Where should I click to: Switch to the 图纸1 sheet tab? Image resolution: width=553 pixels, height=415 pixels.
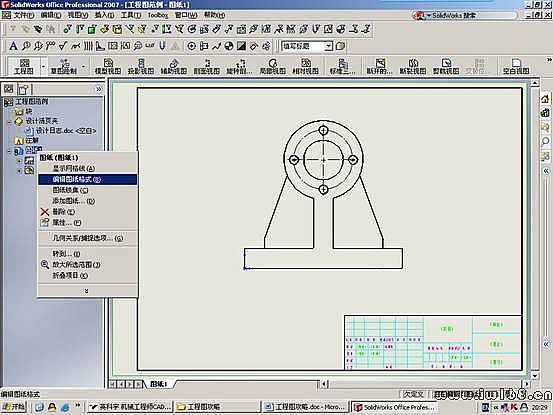(159, 384)
